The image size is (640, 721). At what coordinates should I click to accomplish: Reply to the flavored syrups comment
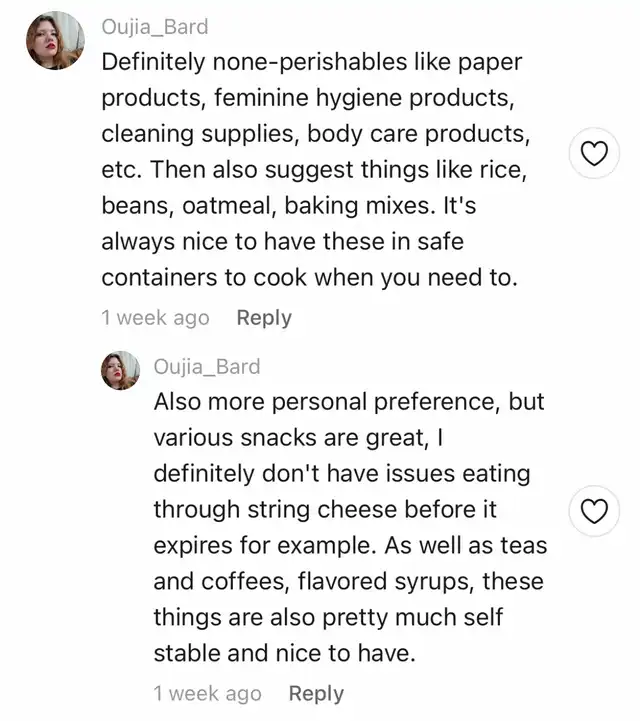pyautogui.click(x=316, y=694)
